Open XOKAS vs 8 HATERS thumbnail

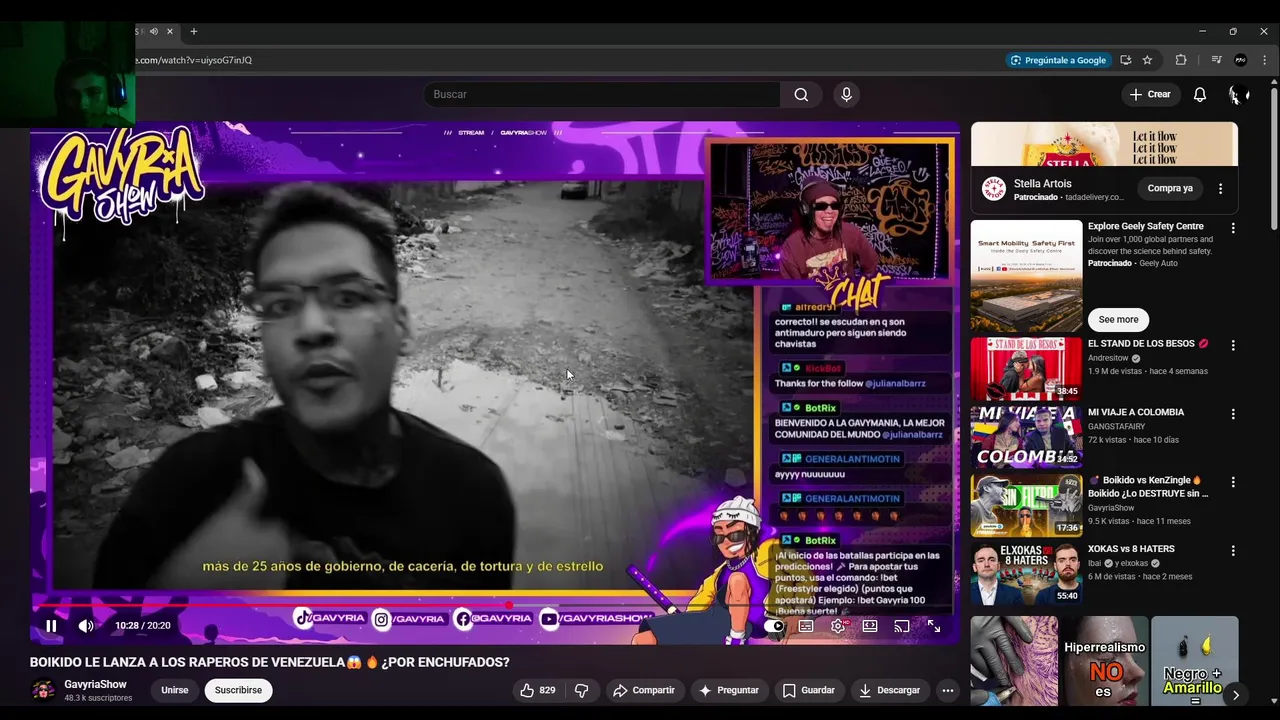click(x=1026, y=573)
